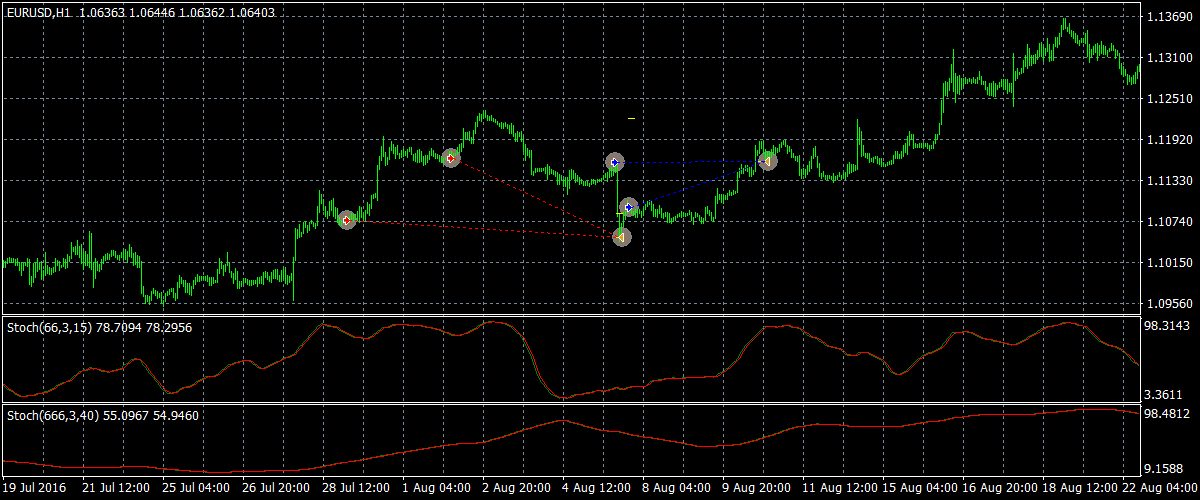Viewport: 1200px width, 500px height.
Task: Click the 21 Jul 12:00 time label
Action: click(x=116, y=489)
